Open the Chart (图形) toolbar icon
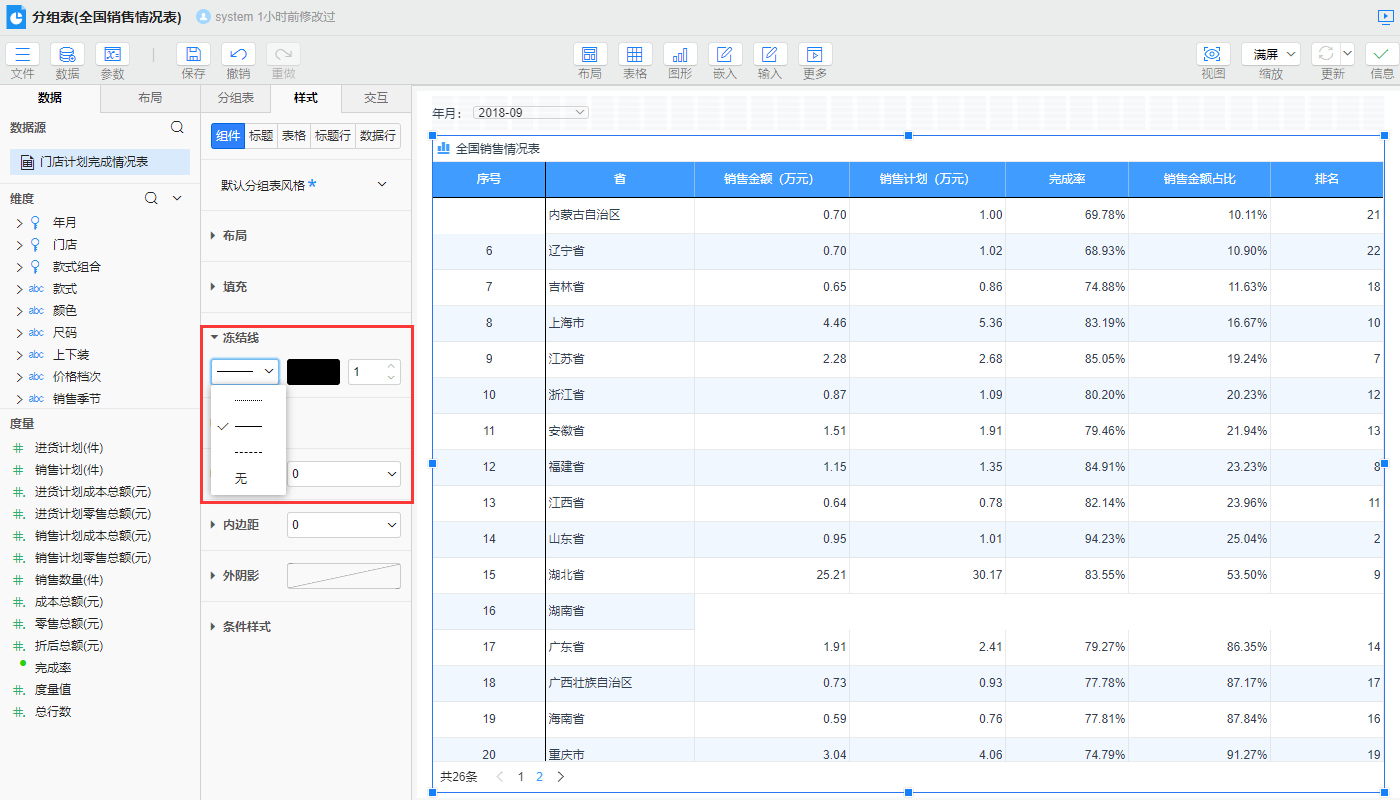The height and width of the screenshot is (800, 1400). (680, 55)
